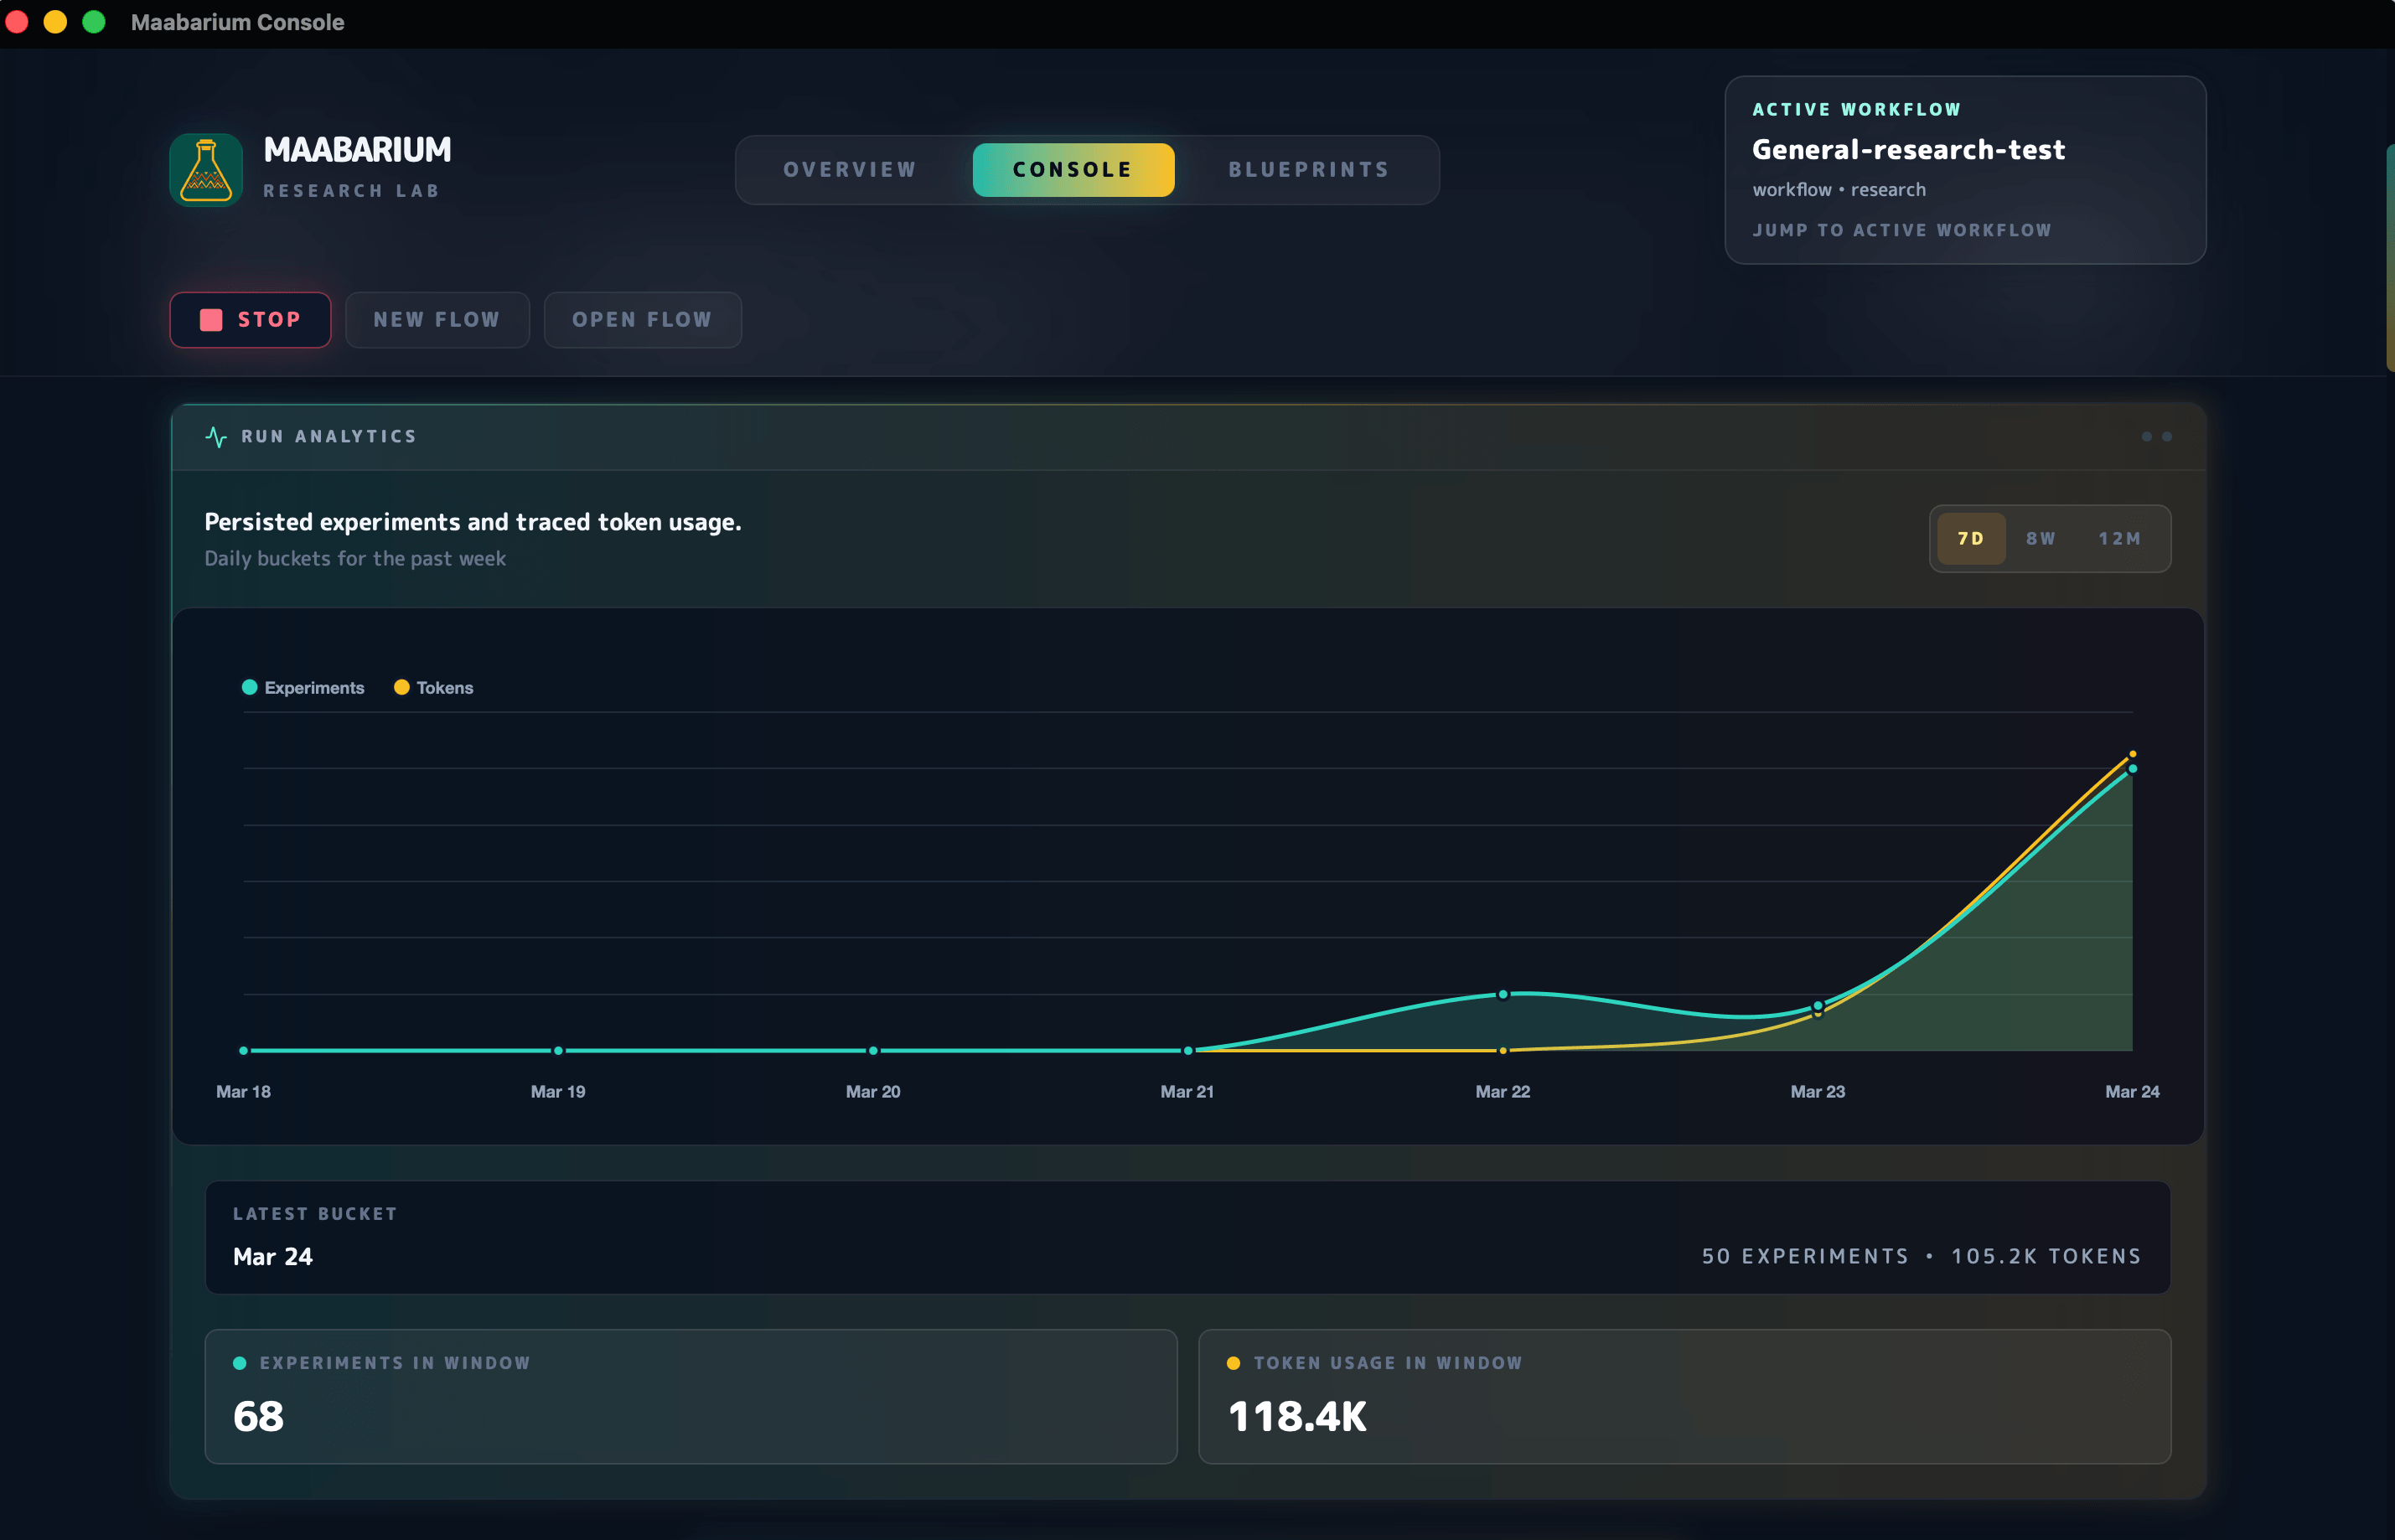This screenshot has height=1540, width=2395.
Task: Keep the 7D range selected
Action: pyautogui.click(x=1971, y=538)
